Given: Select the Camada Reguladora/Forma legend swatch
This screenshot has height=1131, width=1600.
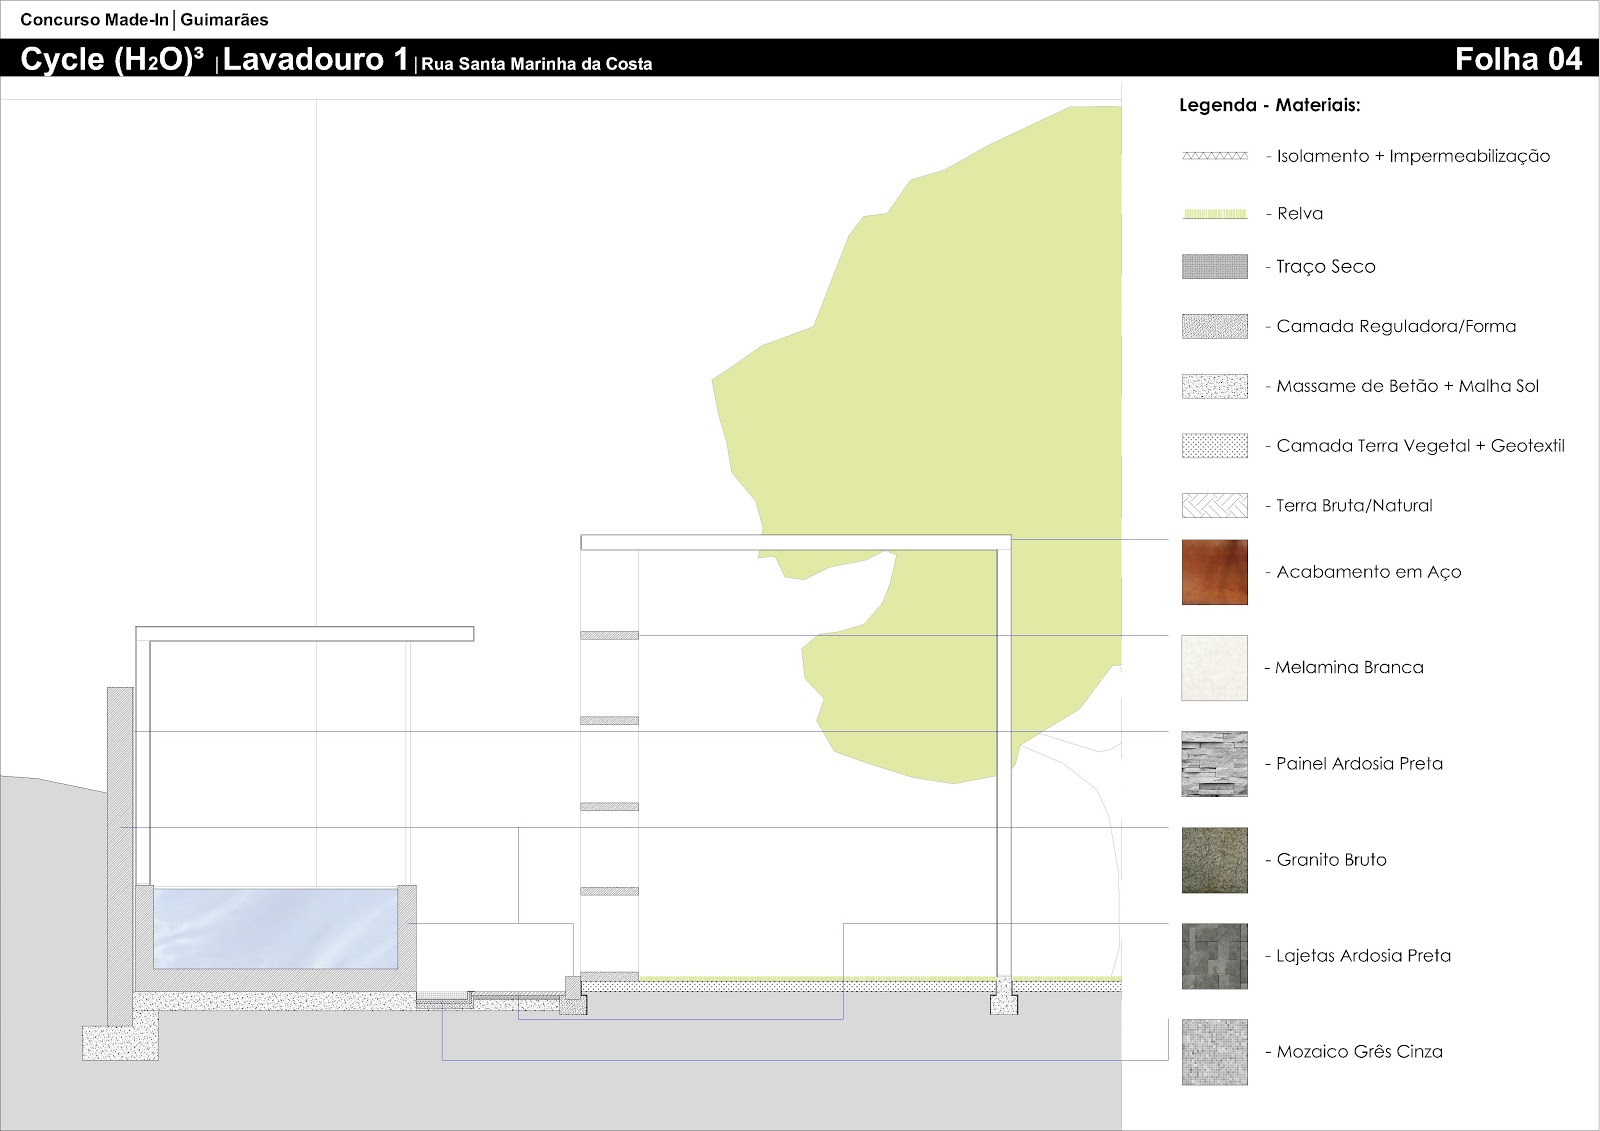Looking at the screenshot, I should click(x=1215, y=326).
